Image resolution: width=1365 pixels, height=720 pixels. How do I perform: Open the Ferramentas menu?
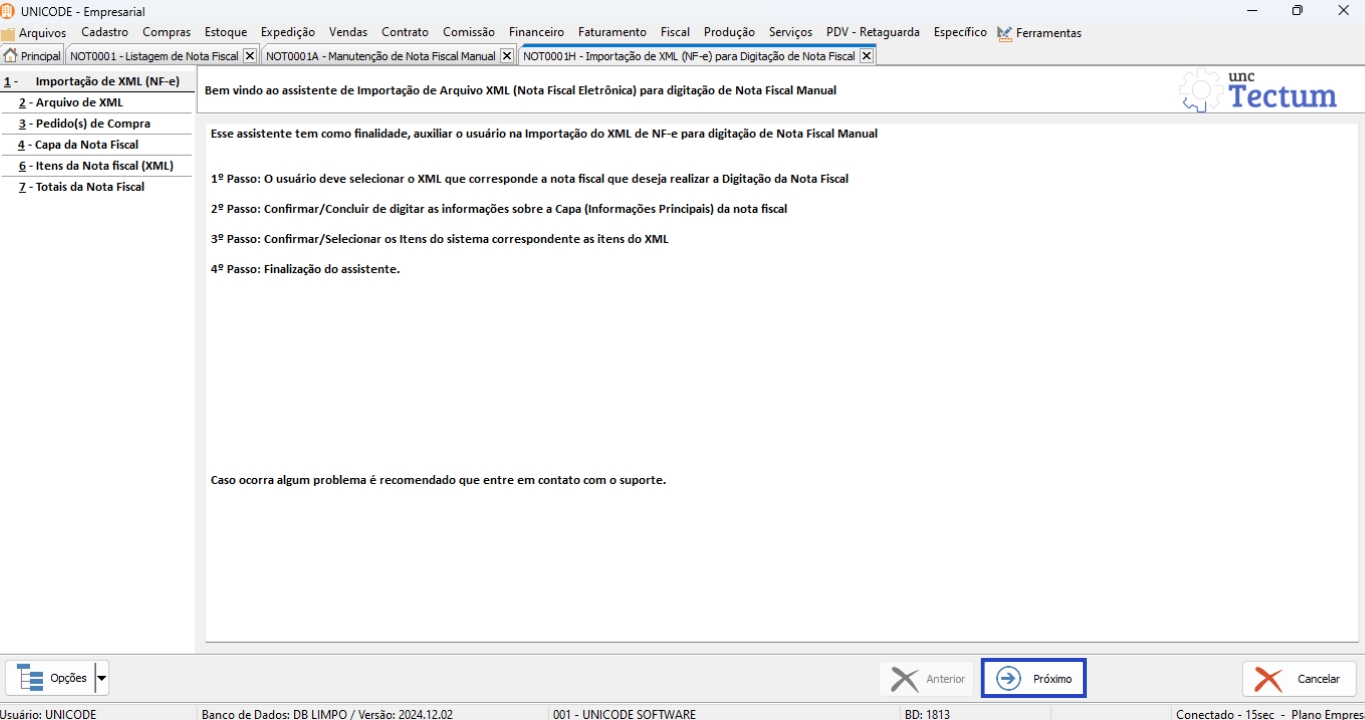coord(1040,33)
